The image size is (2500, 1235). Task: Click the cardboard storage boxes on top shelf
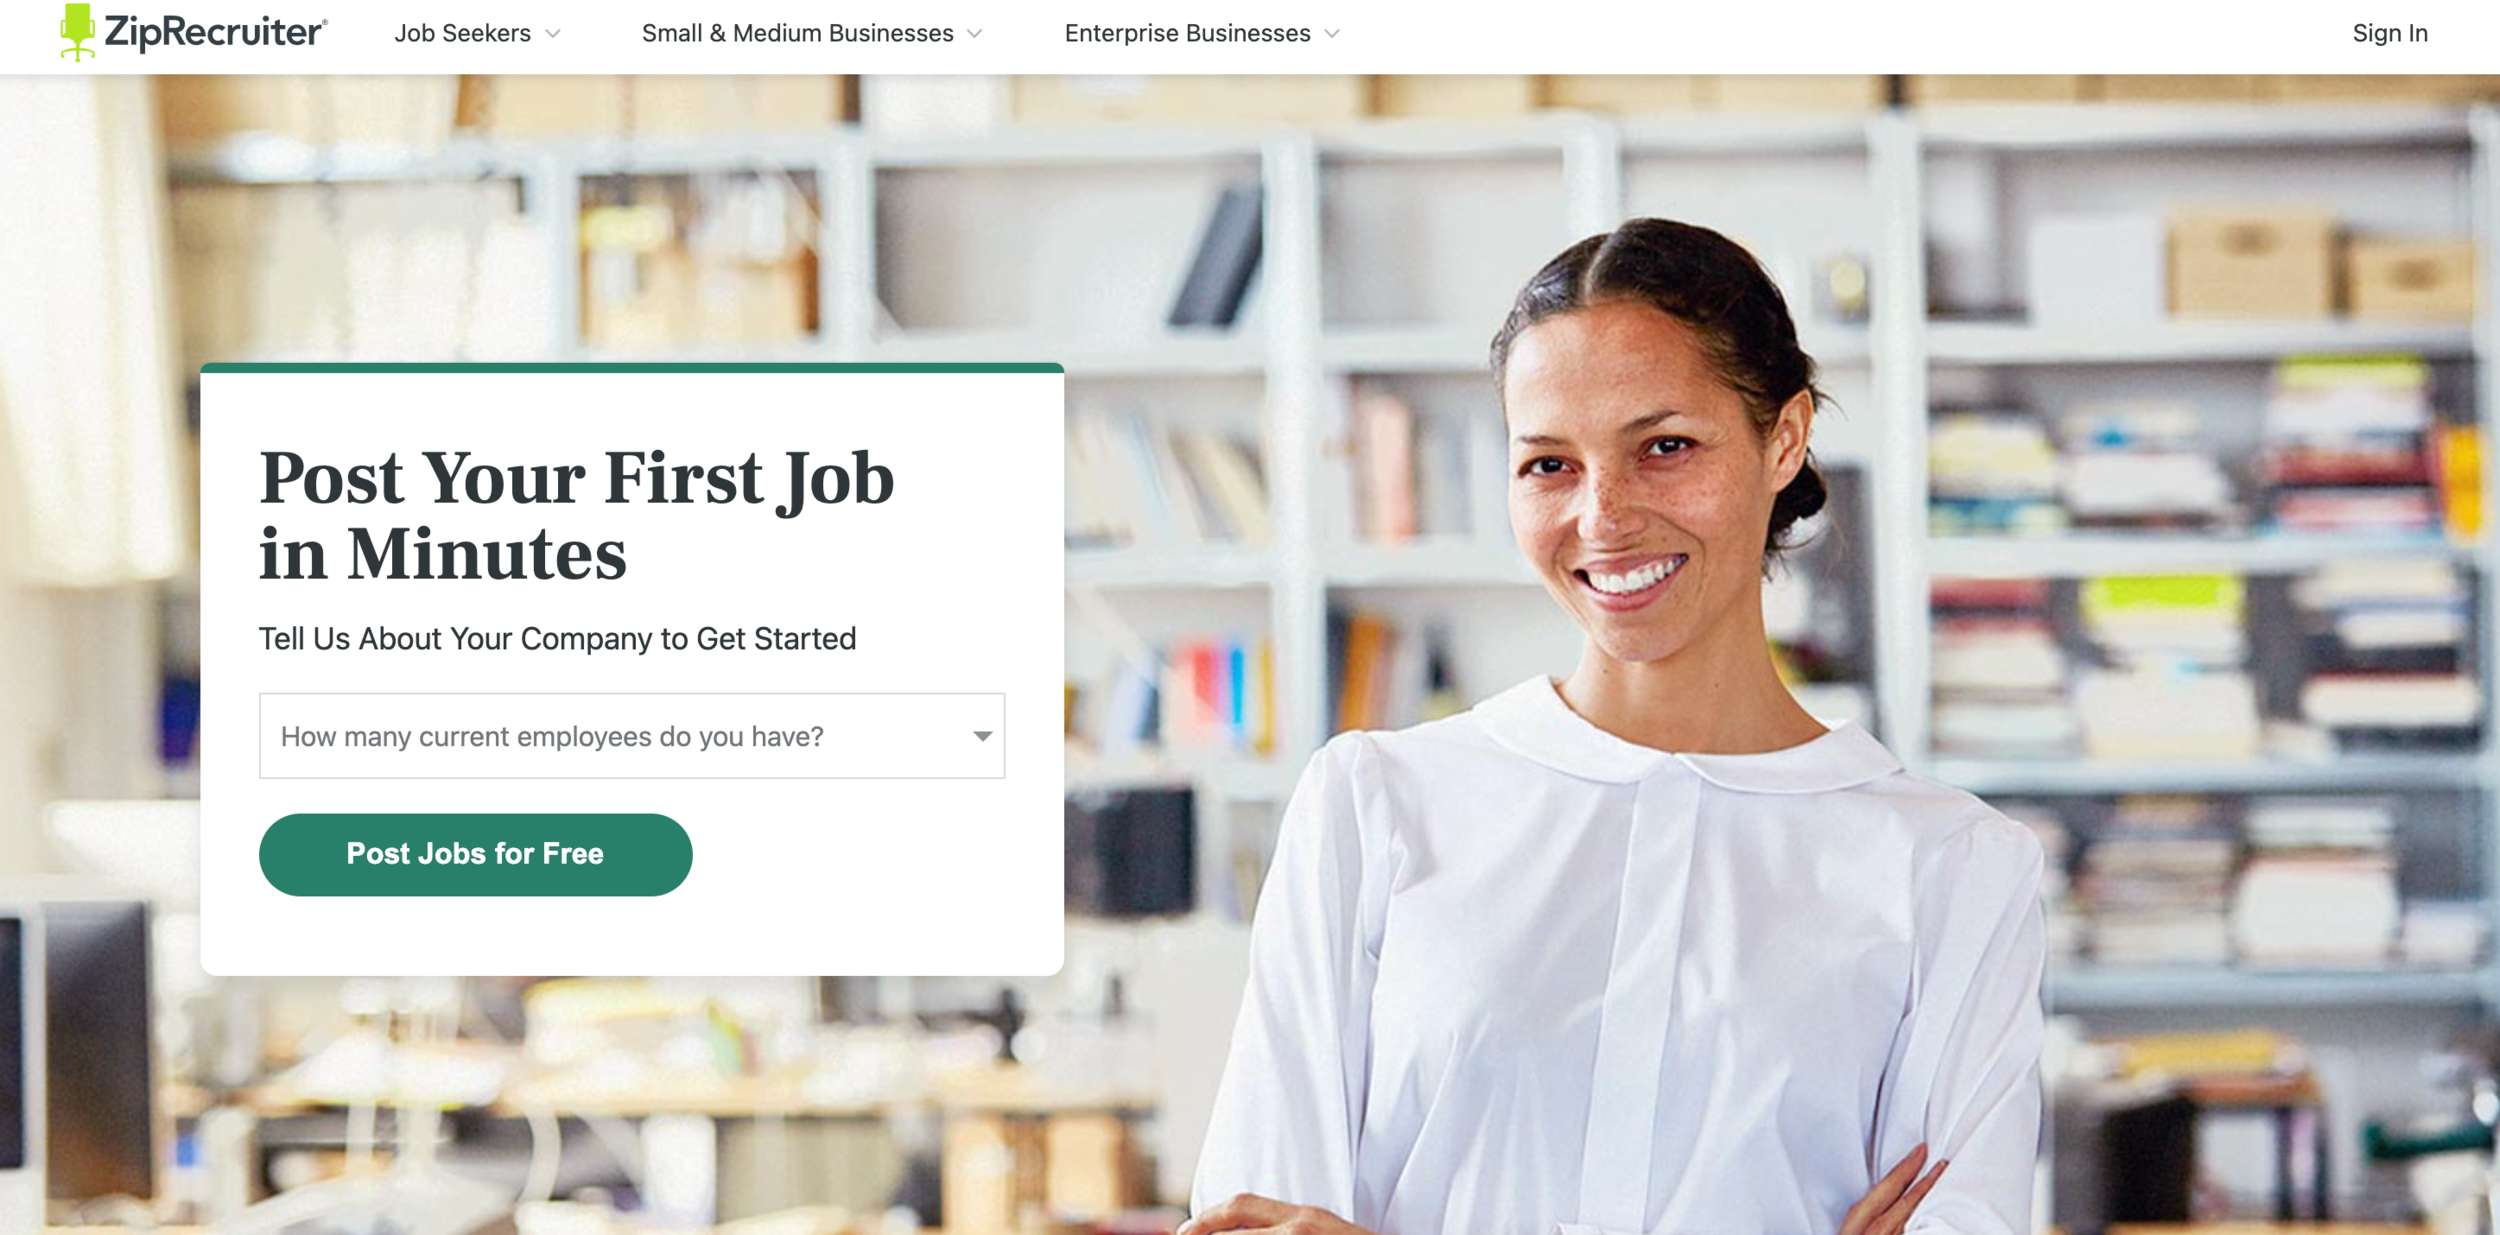[2320, 265]
